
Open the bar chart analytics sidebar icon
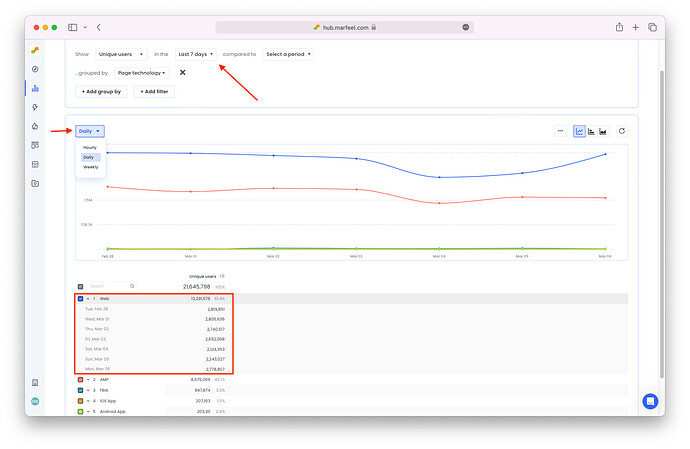pos(35,88)
